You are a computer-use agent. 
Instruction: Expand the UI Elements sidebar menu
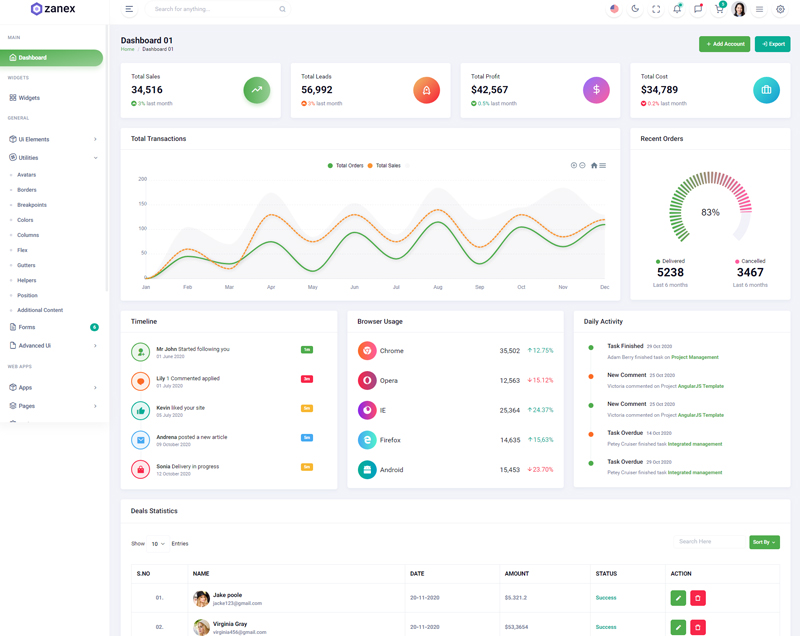pyautogui.click(x=53, y=139)
